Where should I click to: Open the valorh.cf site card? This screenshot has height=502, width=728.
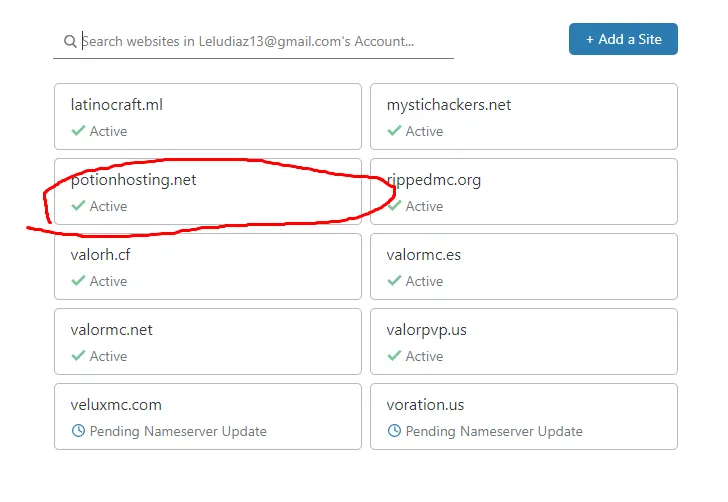click(208, 266)
